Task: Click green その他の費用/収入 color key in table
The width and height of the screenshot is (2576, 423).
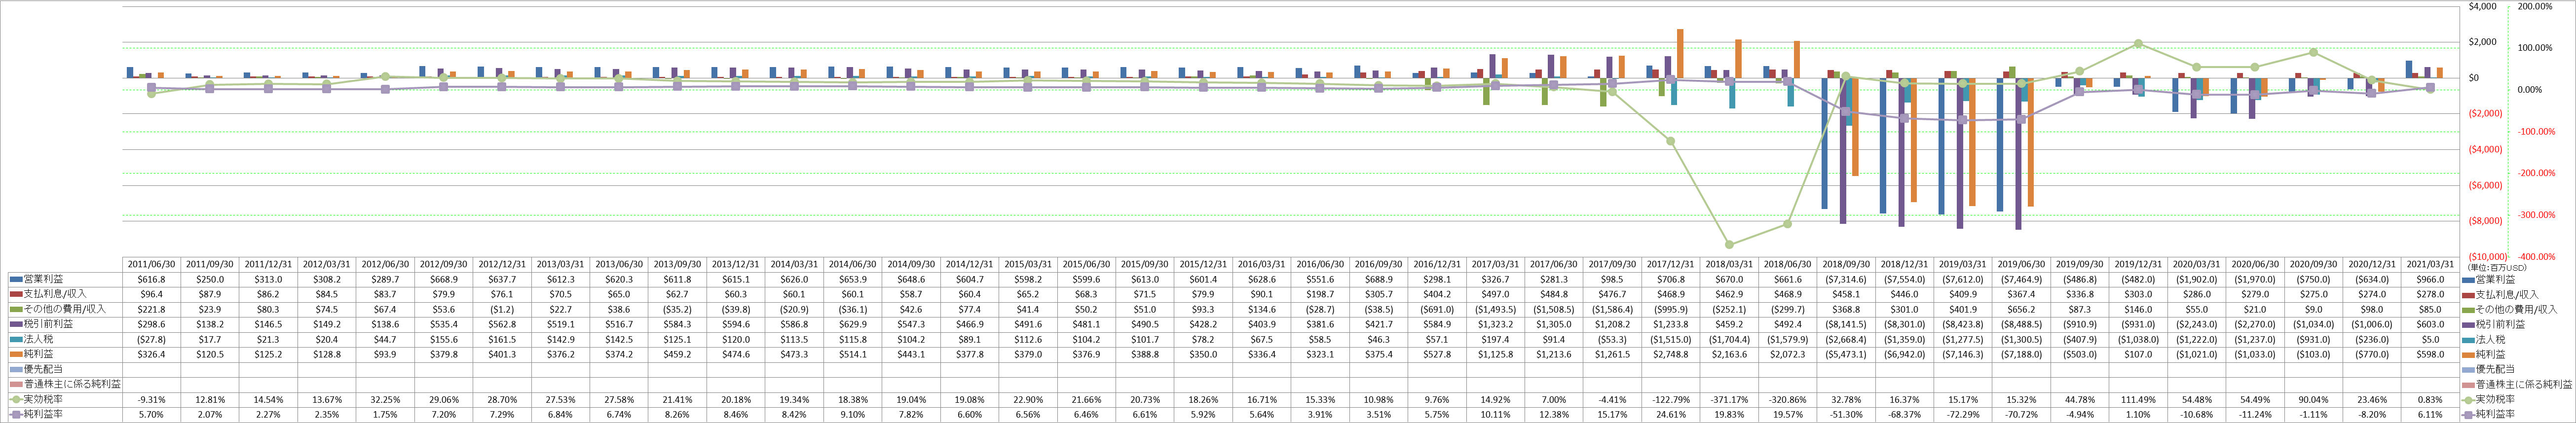Action: 16,310
